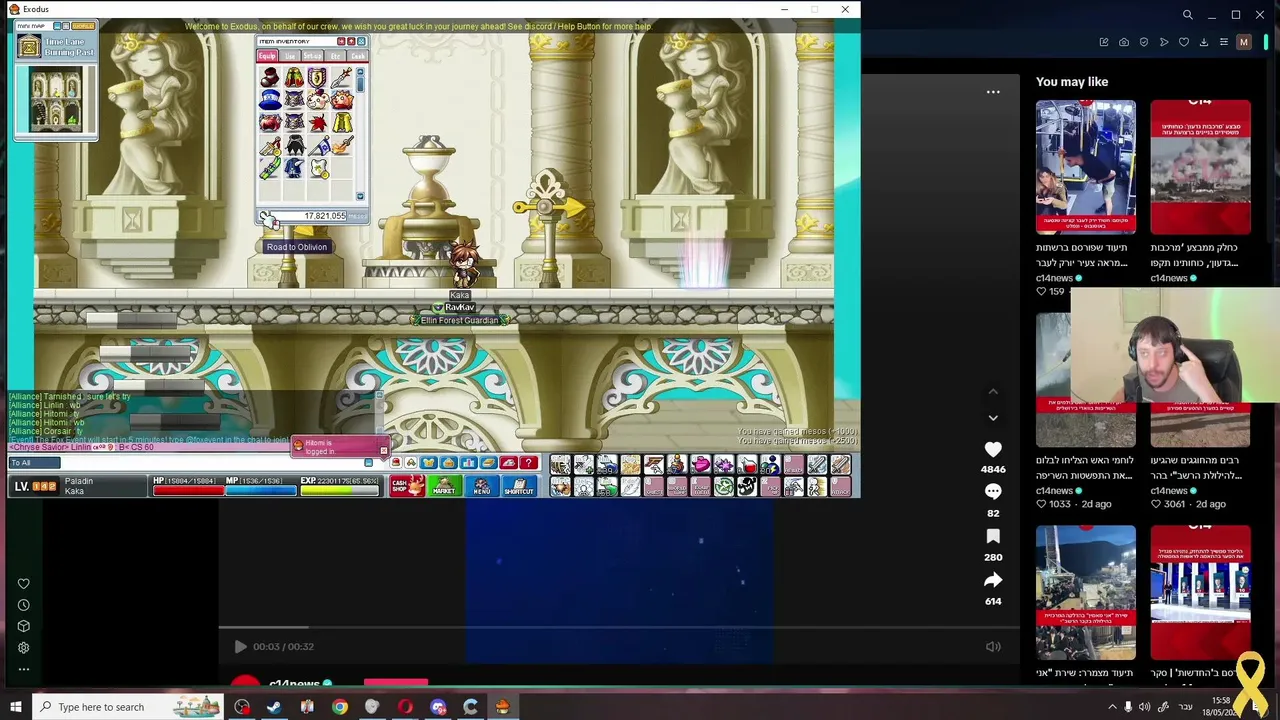Image resolution: width=1280 pixels, height=720 pixels.
Task: Open the three-dot menu in the left sidebar
Action: 23,669
